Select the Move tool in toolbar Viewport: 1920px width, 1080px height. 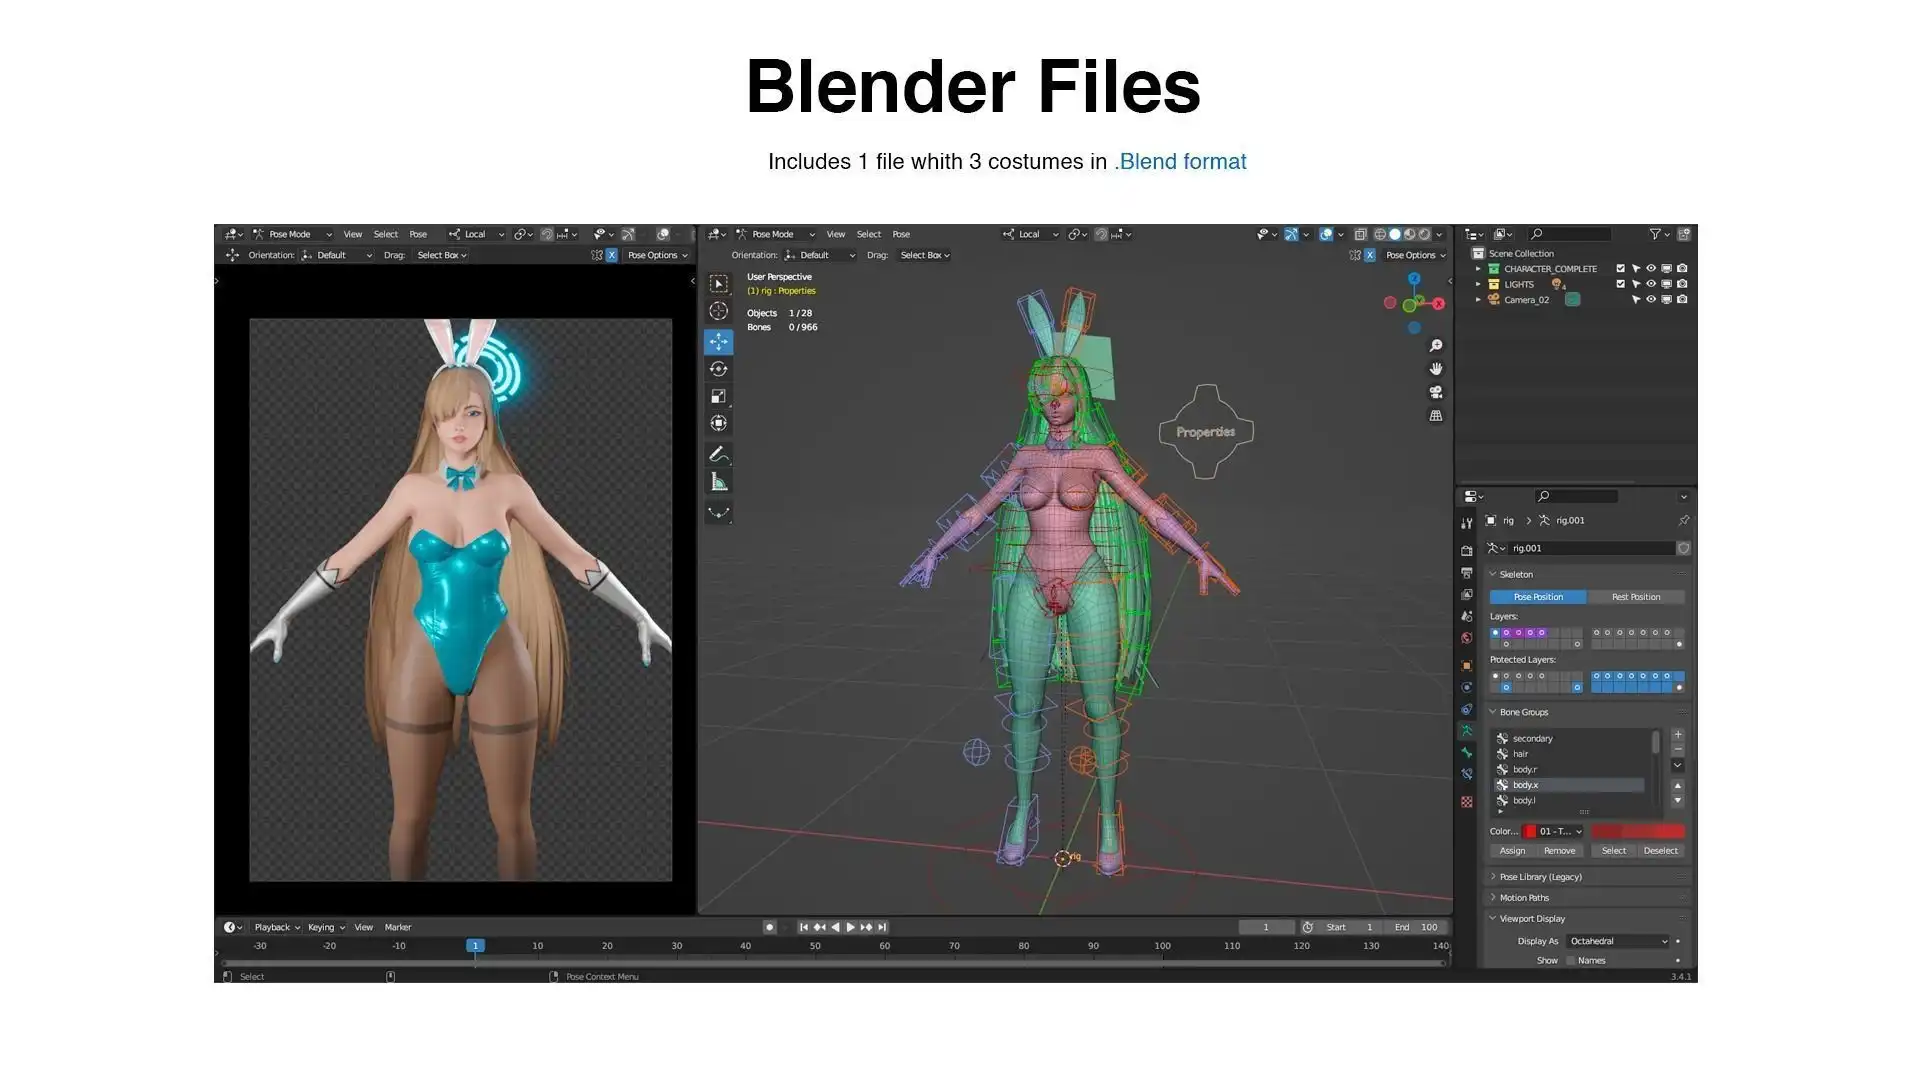(718, 342)
